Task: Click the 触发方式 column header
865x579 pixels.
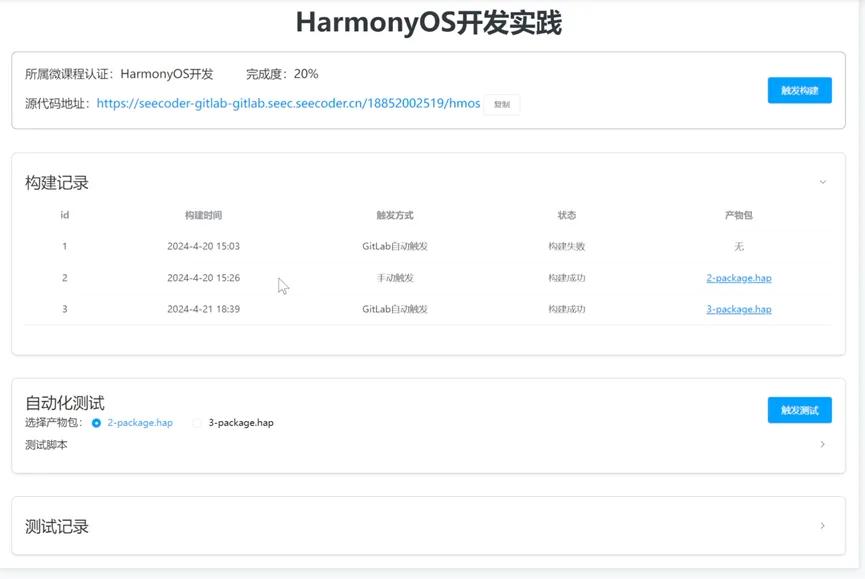Action: point(395,215)
